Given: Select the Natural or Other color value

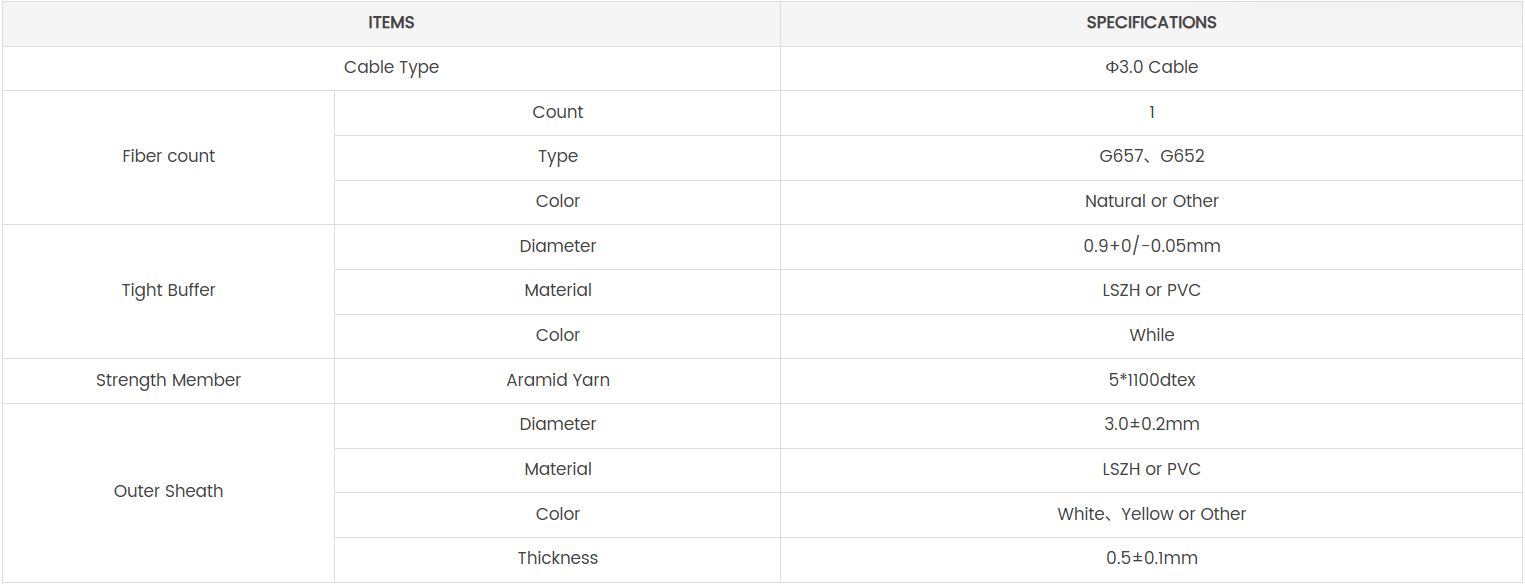Looking at the screenshot, I should click(x=1151, y=202).
